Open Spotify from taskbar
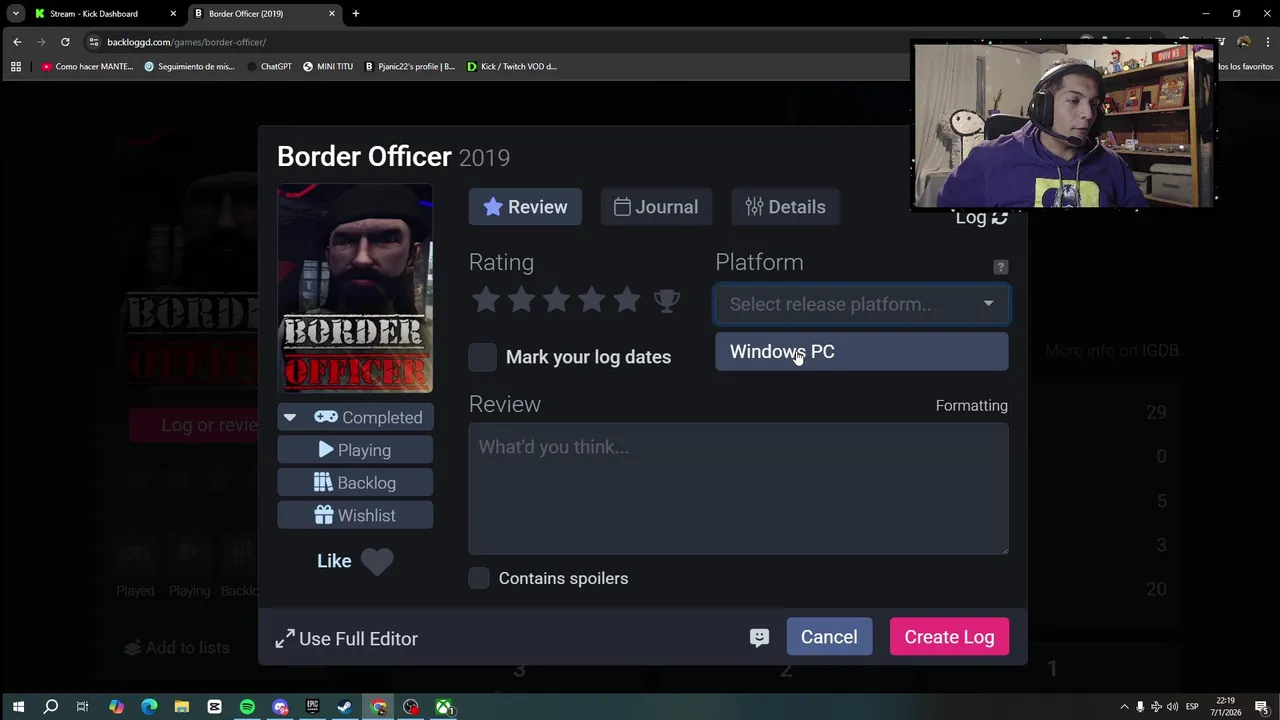The height and width of the screenshot is (720, 1280). tap(247, 707)
